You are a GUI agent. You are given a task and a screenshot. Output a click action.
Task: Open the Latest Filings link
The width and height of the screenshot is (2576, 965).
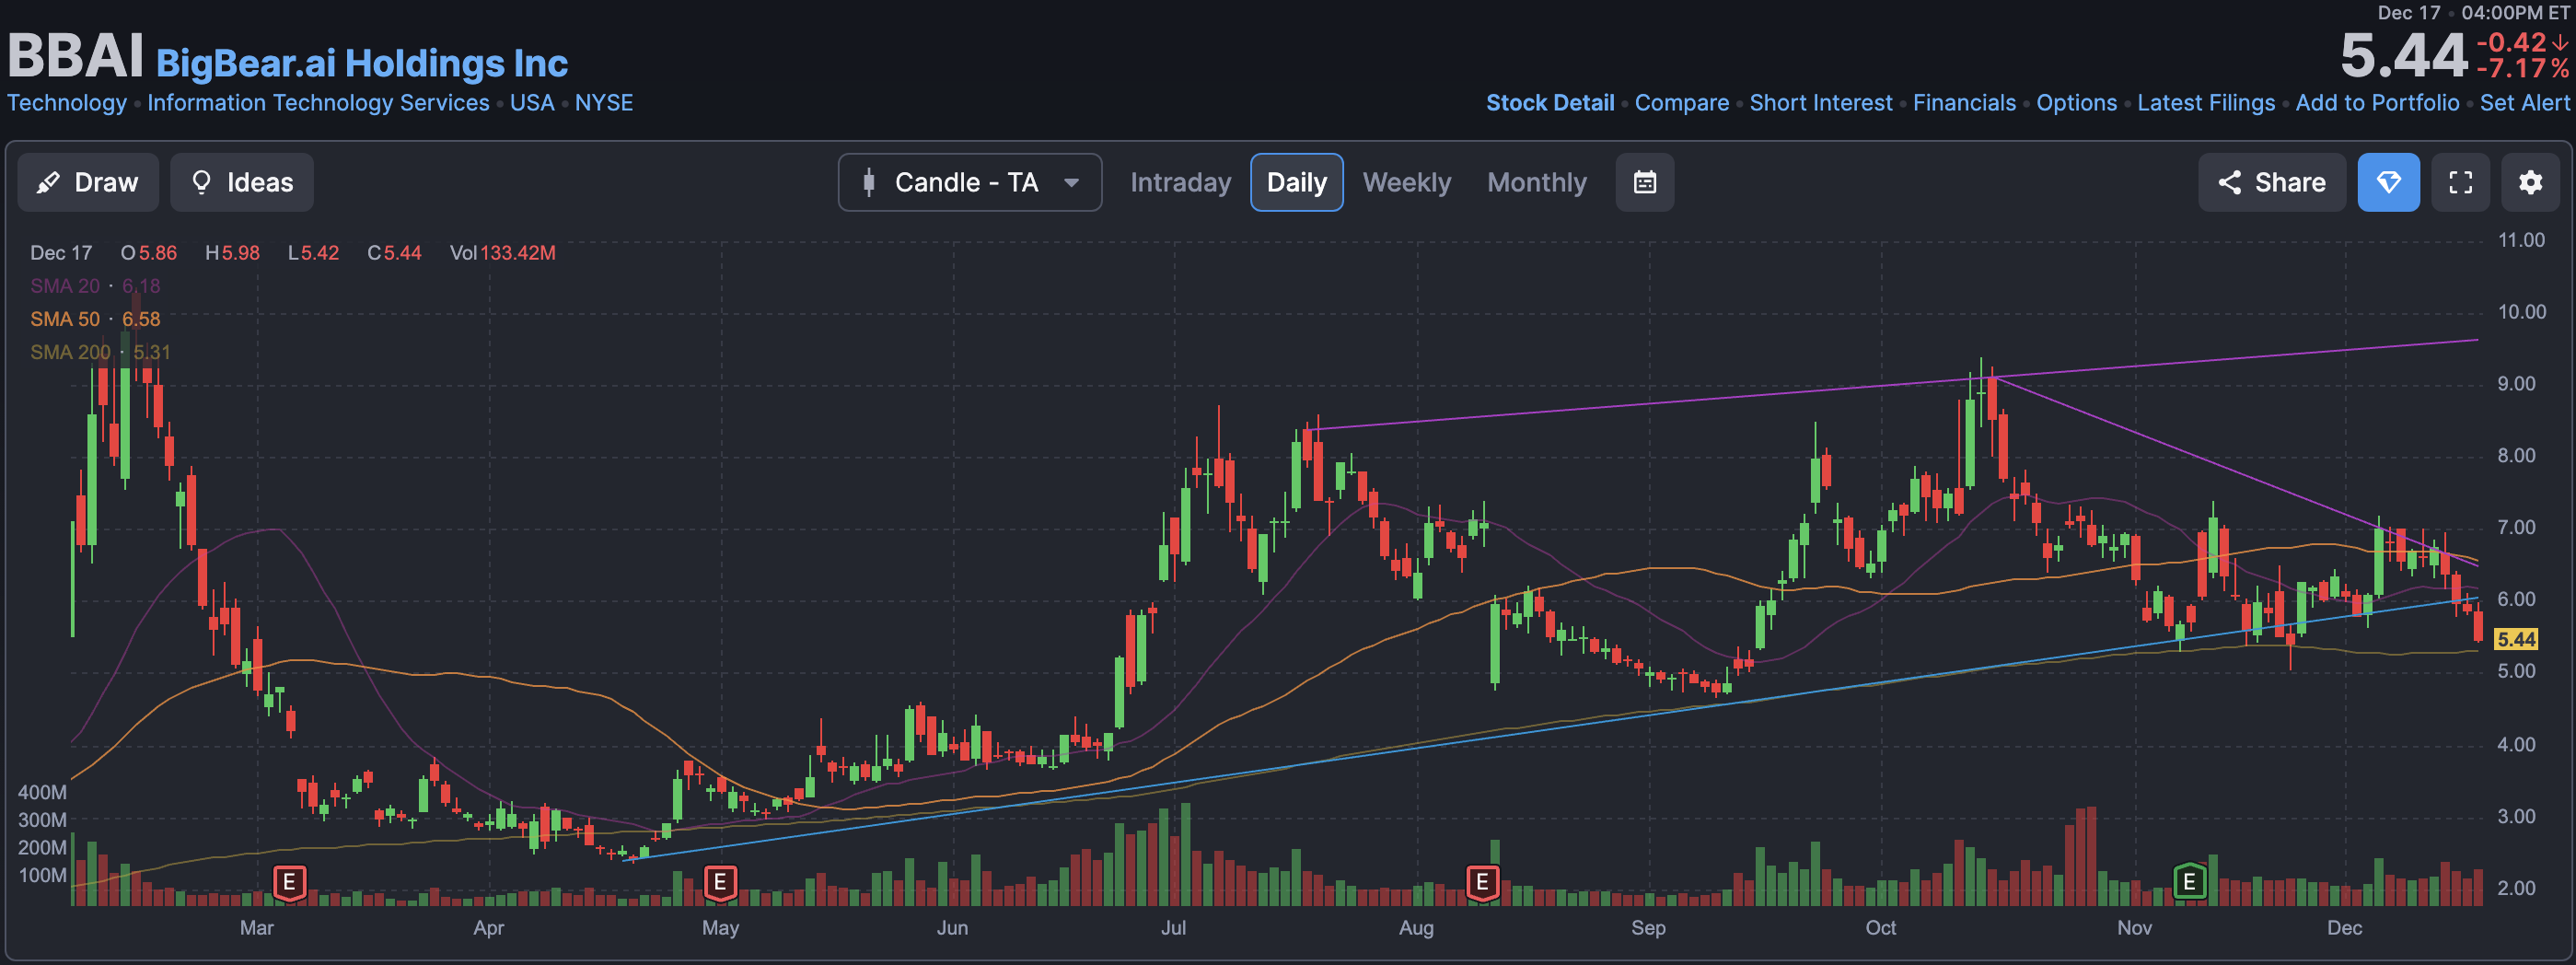(2206, 103)
